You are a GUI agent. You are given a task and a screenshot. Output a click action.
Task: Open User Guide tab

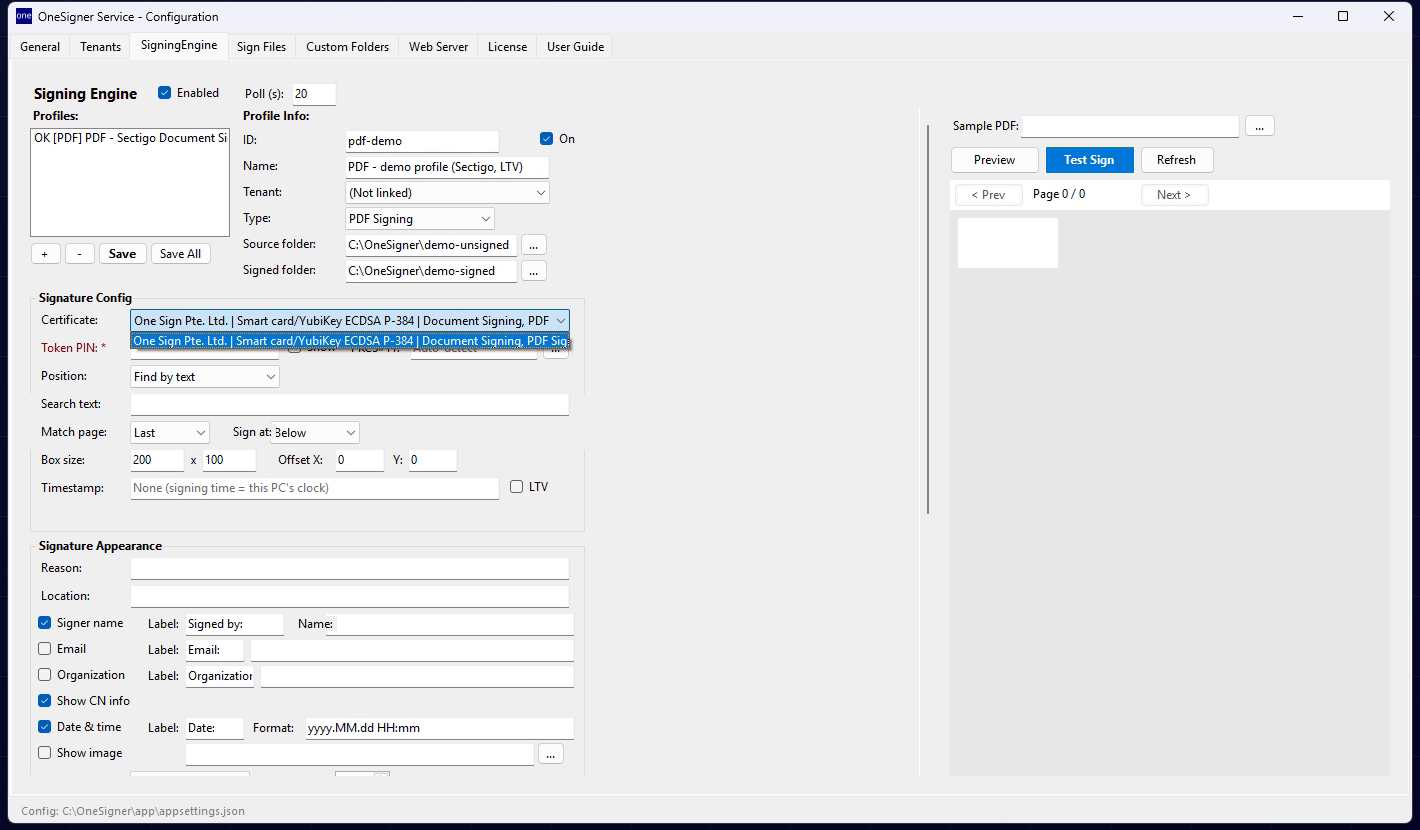[575, 47]
